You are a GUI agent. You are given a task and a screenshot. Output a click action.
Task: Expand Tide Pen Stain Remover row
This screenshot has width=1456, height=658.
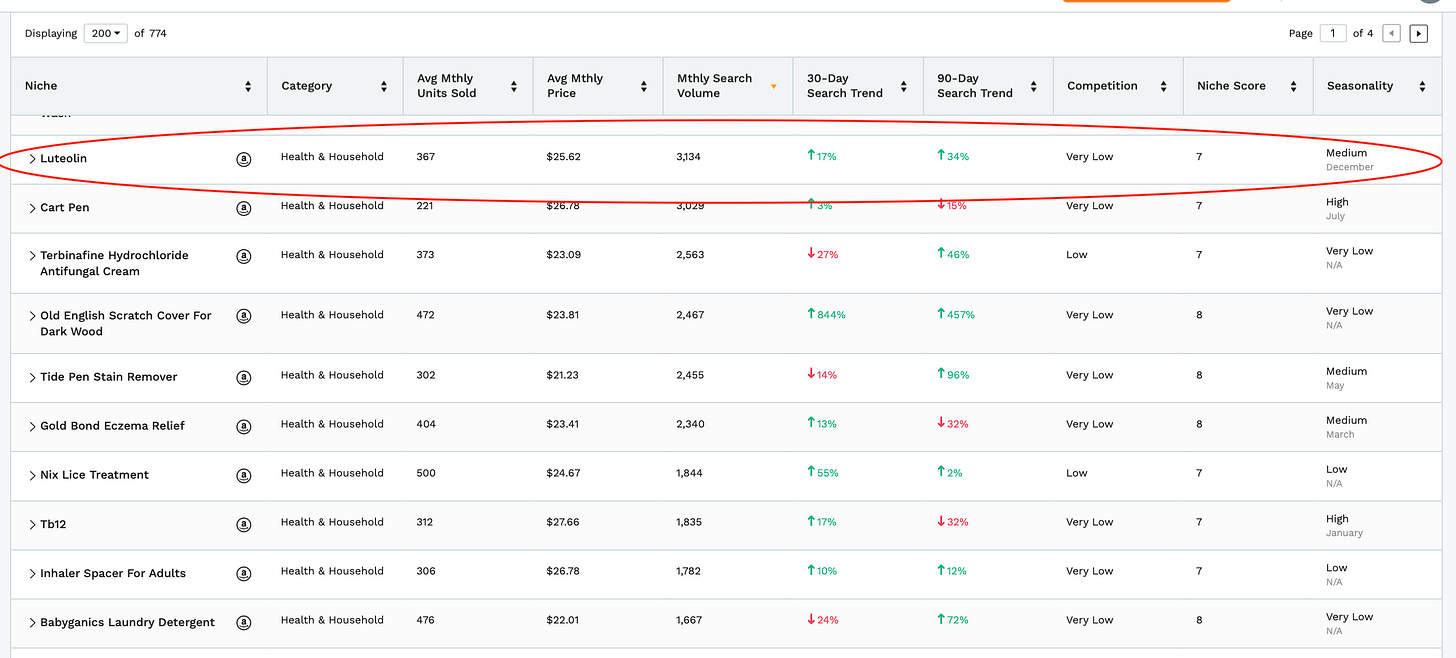pos(32,378)
